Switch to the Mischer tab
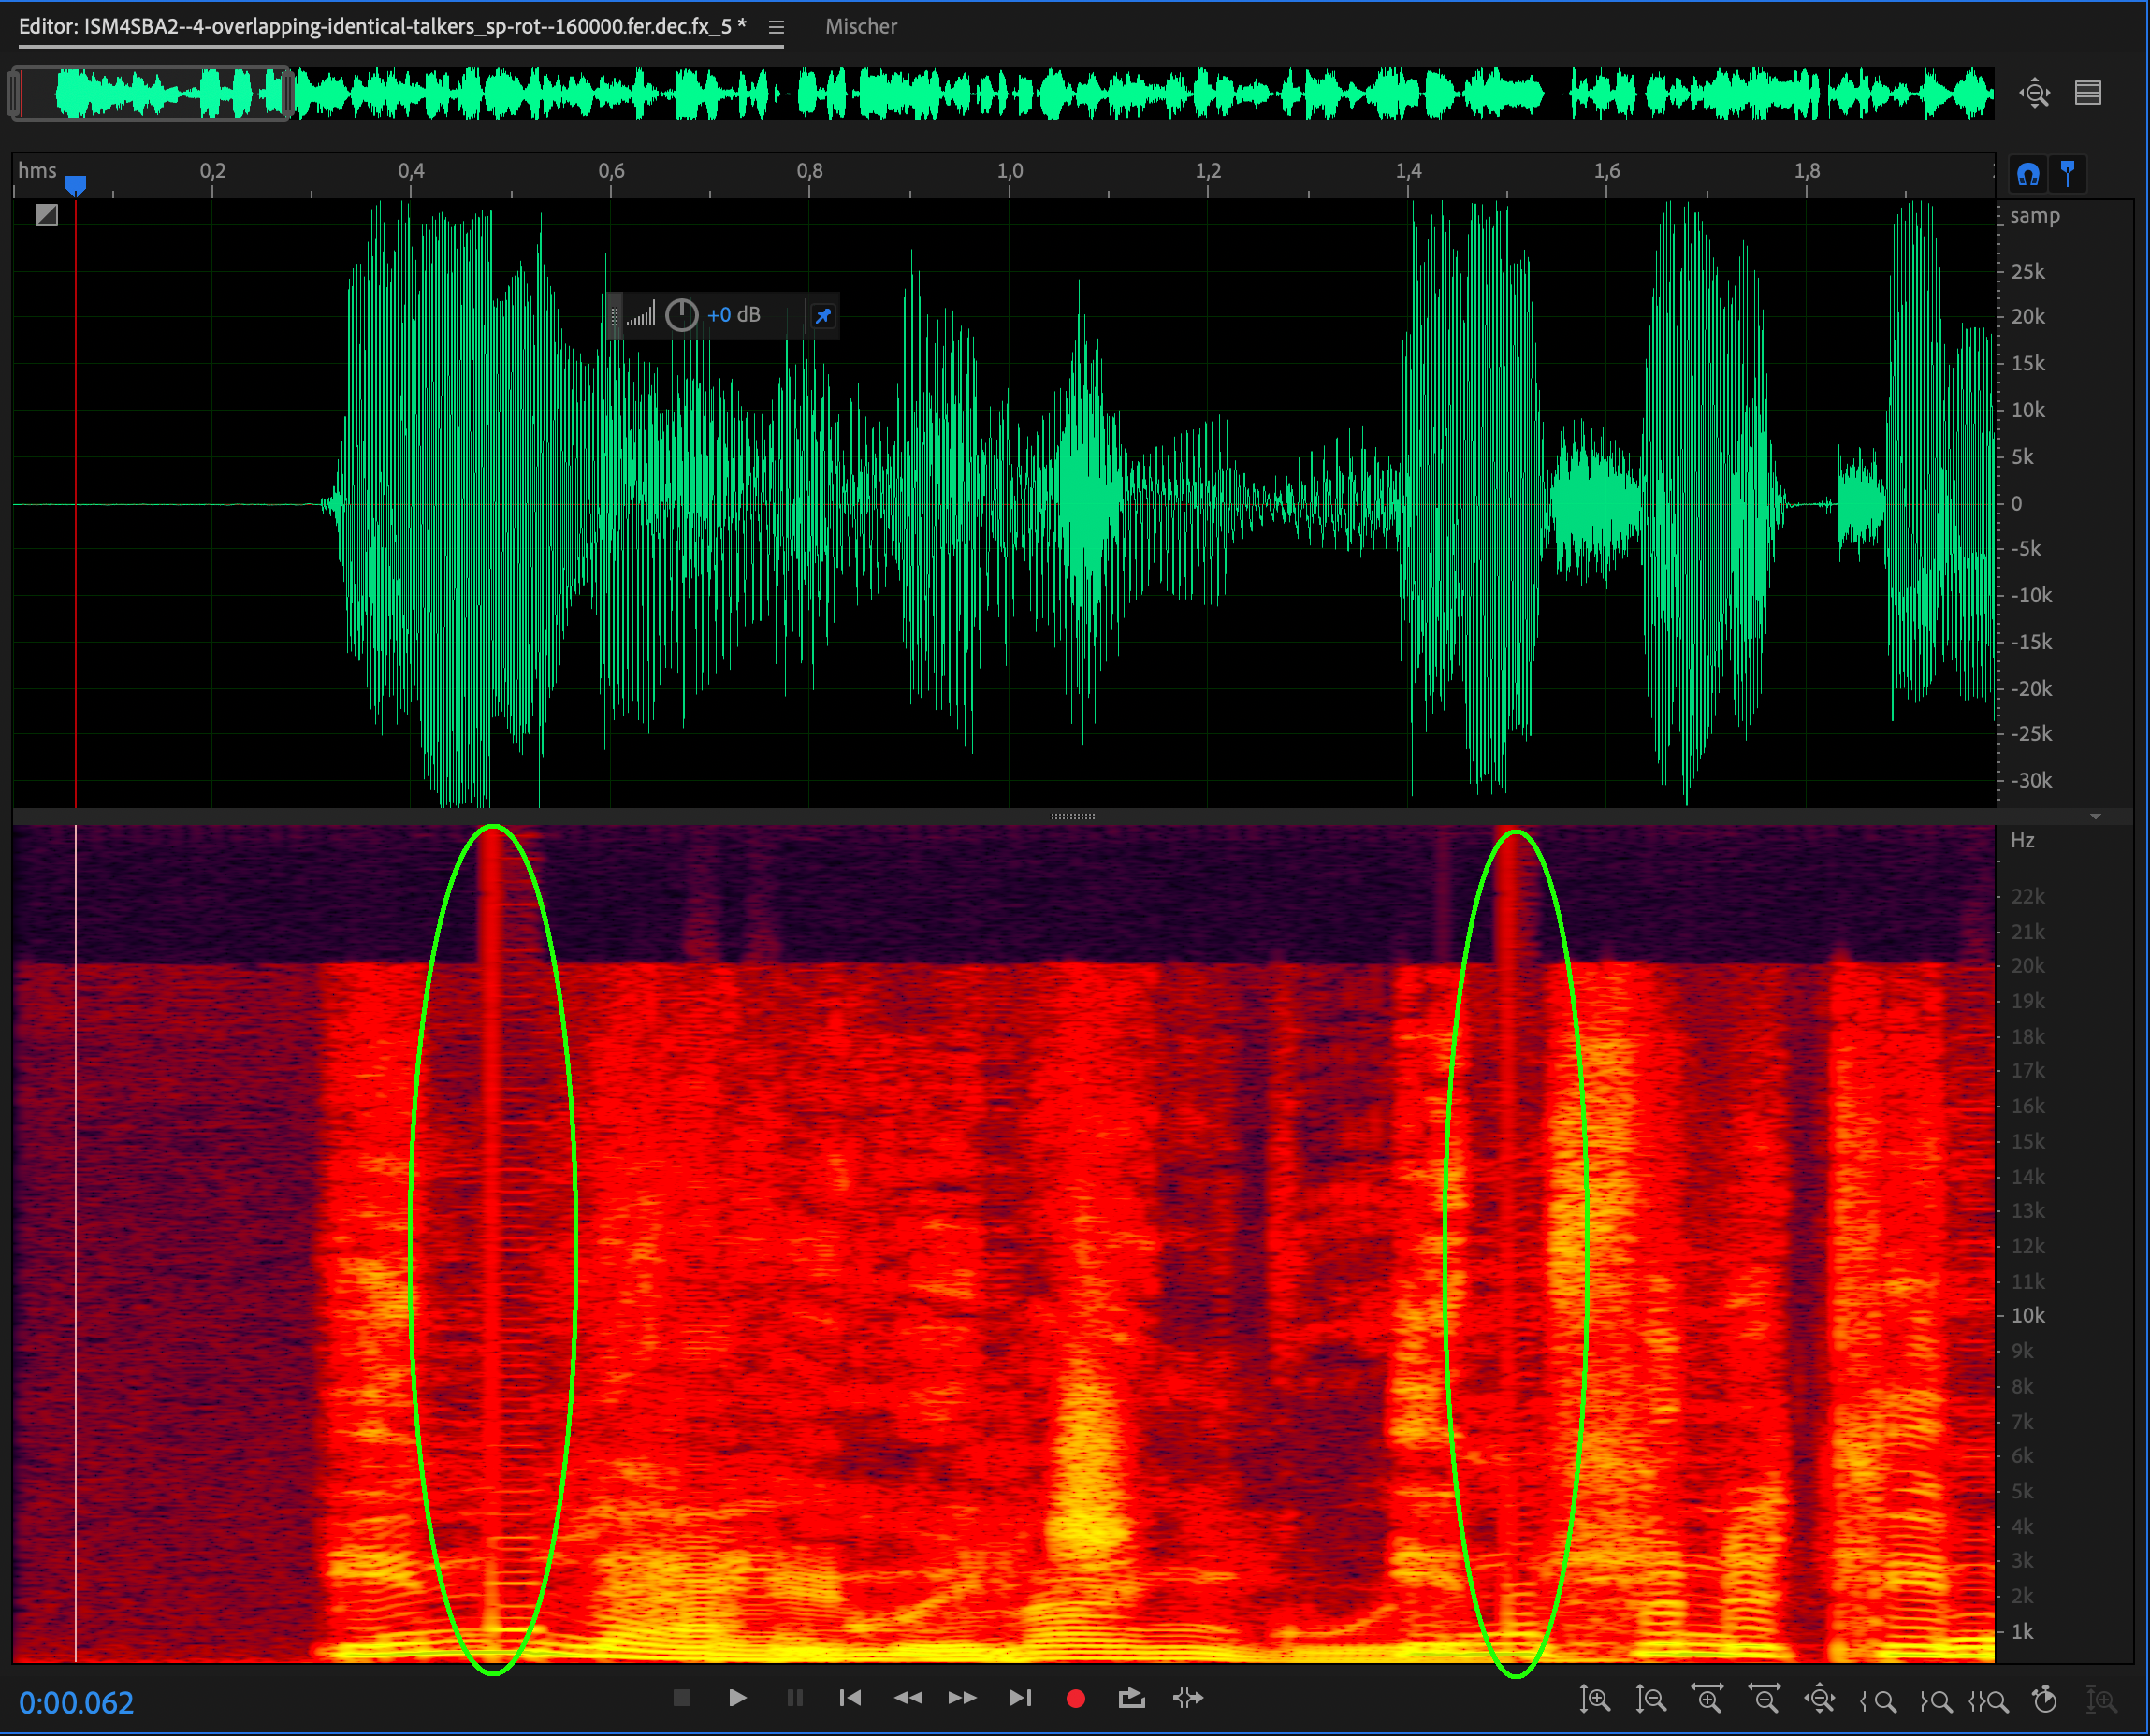The image size is (2150, 1736). coord(860,27)
